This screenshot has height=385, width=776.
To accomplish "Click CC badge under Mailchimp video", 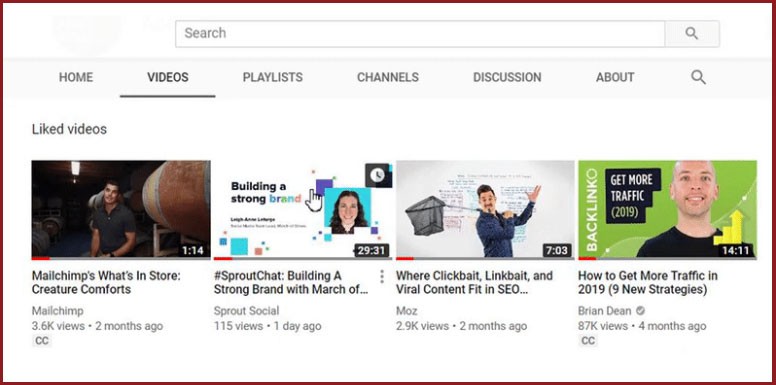I will [42, 340].
